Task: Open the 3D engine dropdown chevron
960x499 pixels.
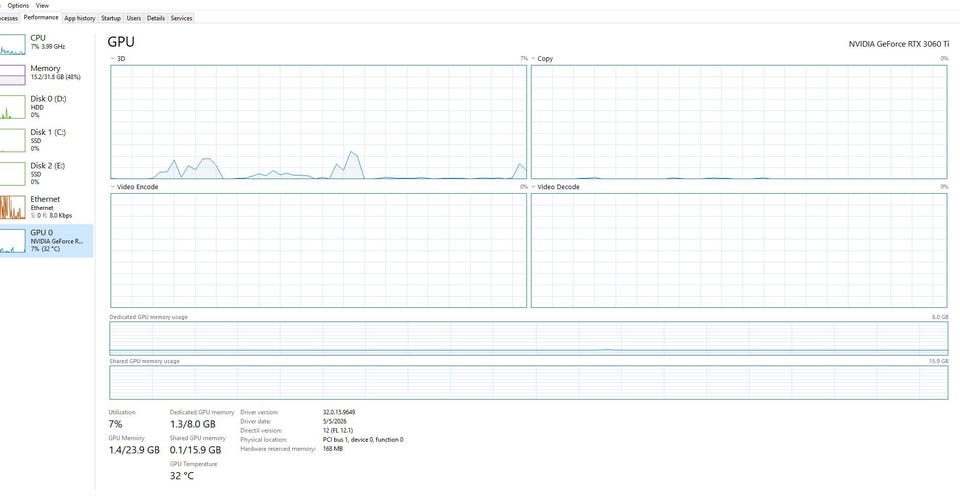Action: click(x=113, y=59)
